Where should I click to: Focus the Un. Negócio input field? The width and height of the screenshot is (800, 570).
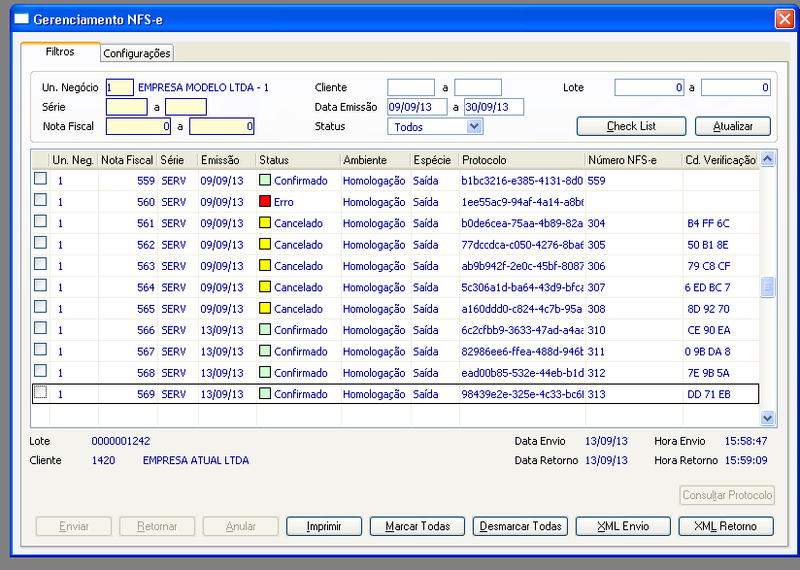pos(120,87)
